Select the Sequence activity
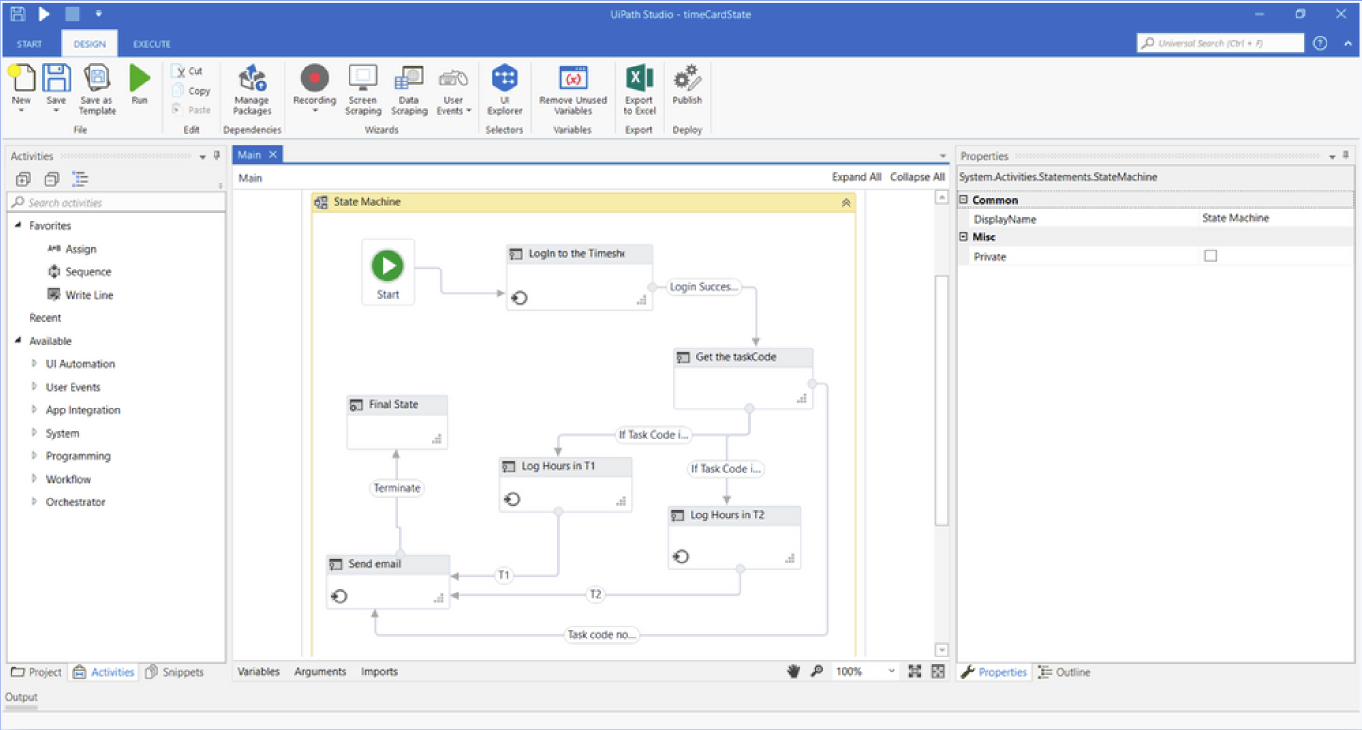 [x=79, y=272]
